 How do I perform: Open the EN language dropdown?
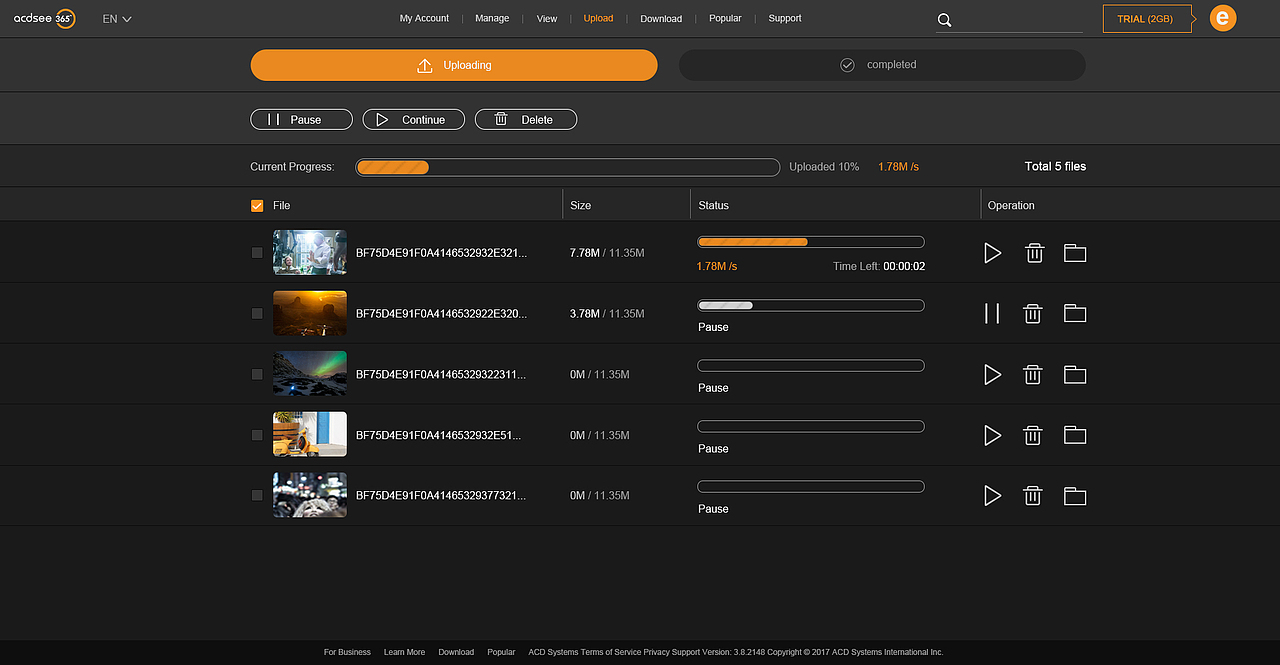tap(117, 19)
